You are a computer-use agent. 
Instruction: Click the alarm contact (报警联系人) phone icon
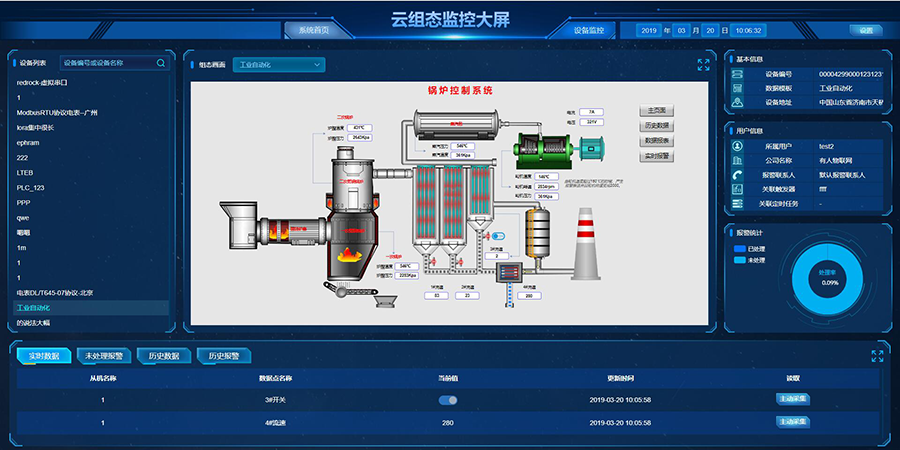[737, 174]
